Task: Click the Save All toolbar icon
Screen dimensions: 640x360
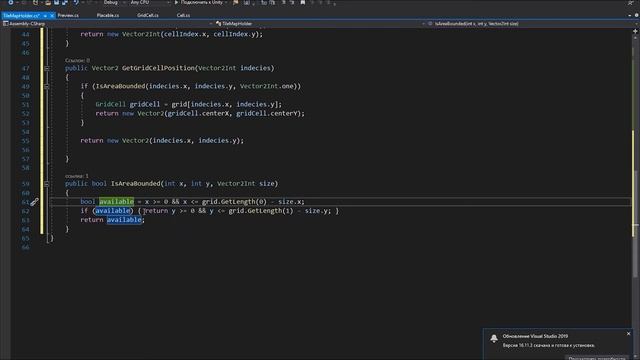Action: click(64, 2)
